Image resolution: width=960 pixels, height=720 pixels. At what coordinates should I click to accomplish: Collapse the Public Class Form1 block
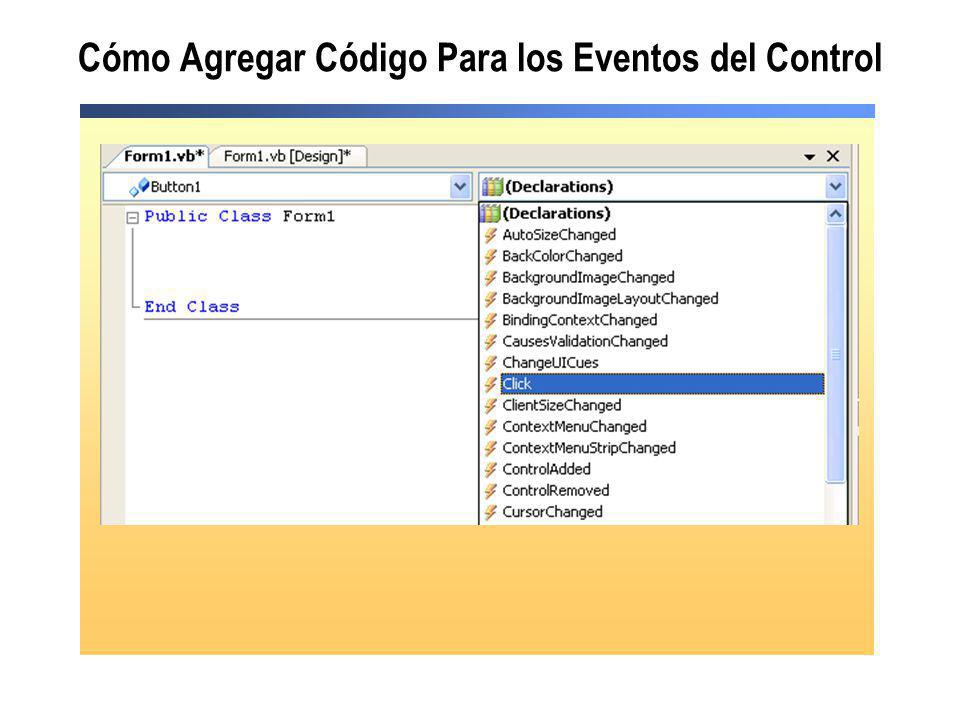132,217
